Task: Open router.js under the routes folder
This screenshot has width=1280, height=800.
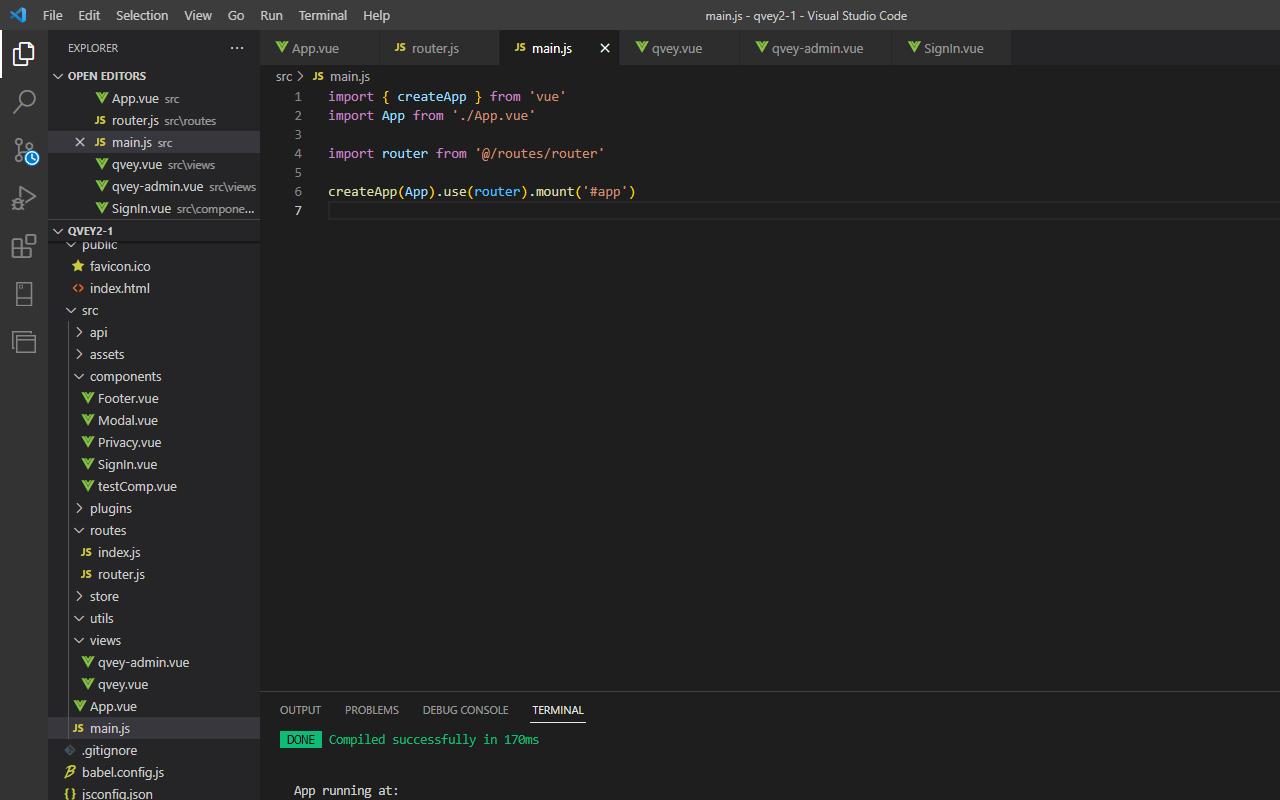Action: (x=154, y=574)
